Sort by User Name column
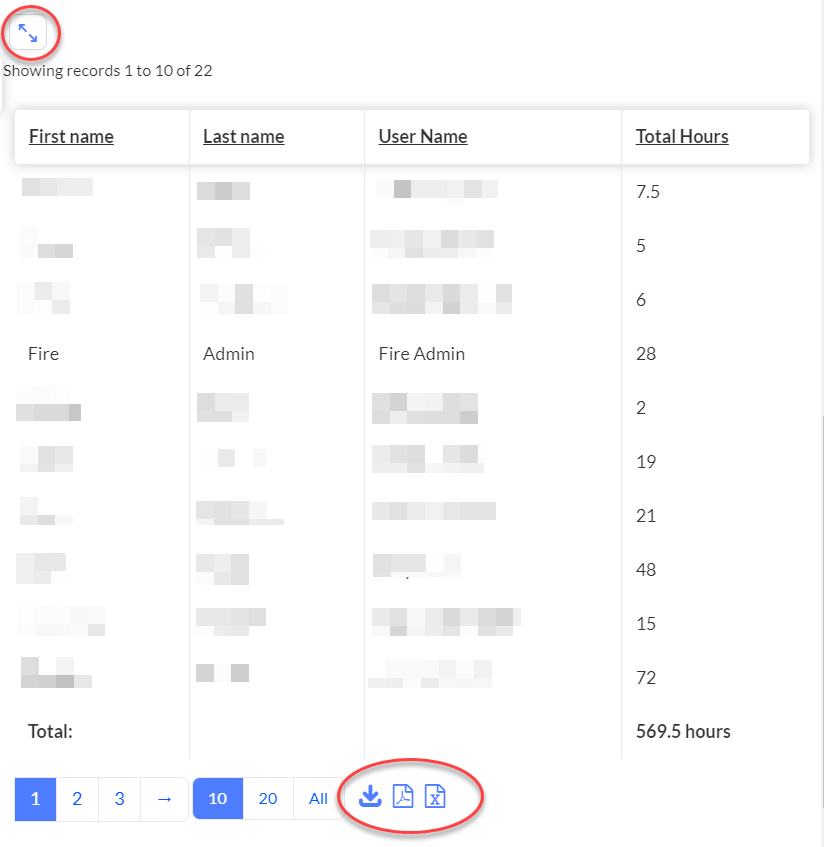The width and height of the screenshot is (824, 847). pos(423,137)
